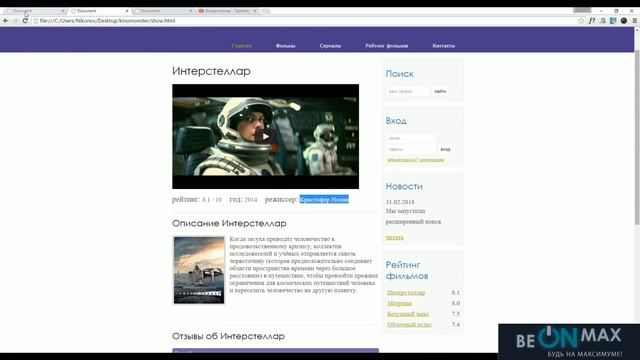Bookmark this page with the star icon
This screenshot has height=360, width=640.
point(581,20)
